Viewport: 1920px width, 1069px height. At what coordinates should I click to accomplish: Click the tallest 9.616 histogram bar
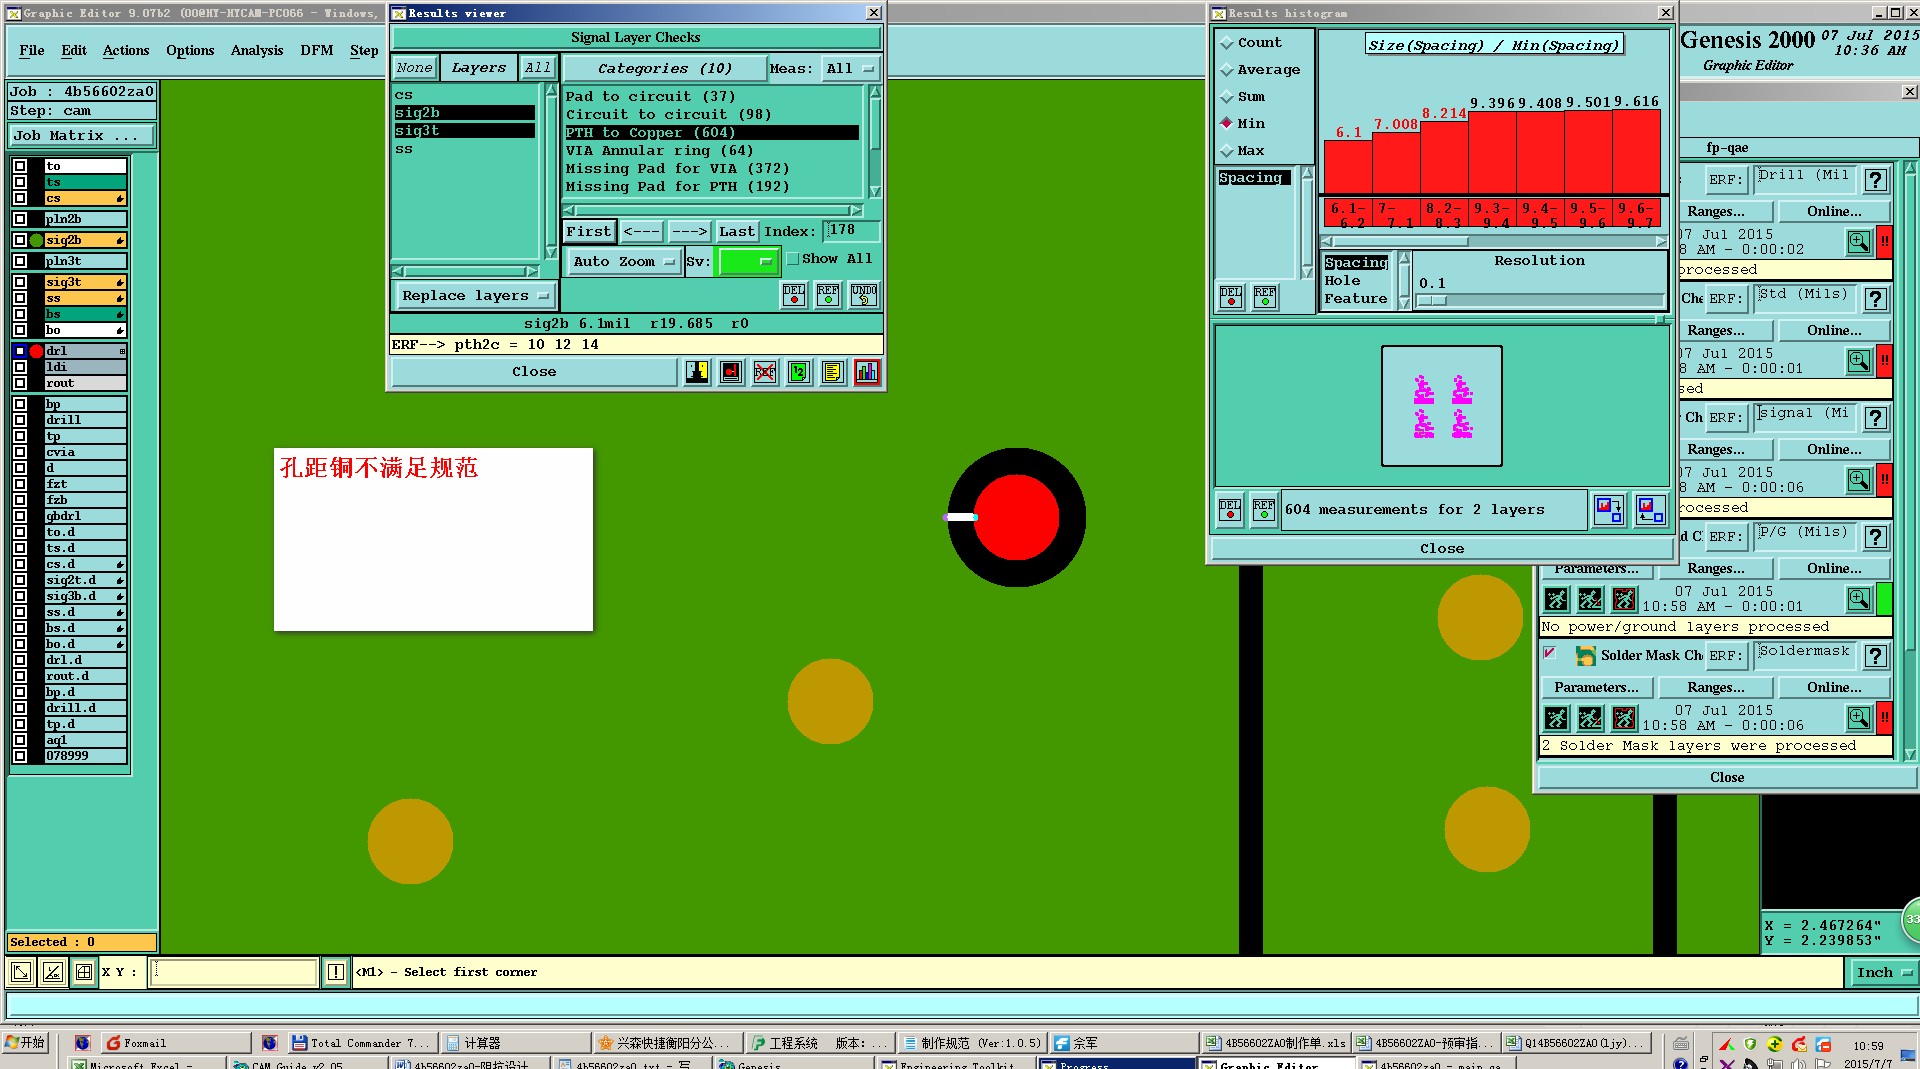tap(1636, 151)
